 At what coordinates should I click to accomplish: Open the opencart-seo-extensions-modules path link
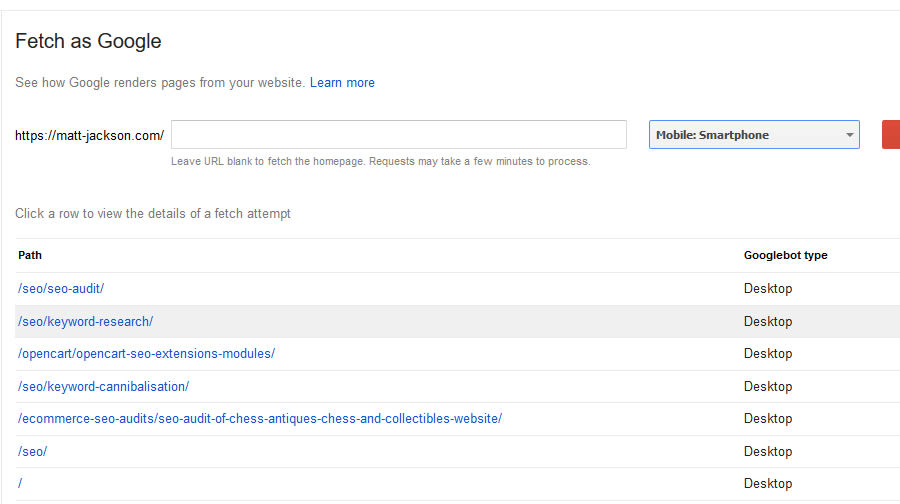pos(146,354)
